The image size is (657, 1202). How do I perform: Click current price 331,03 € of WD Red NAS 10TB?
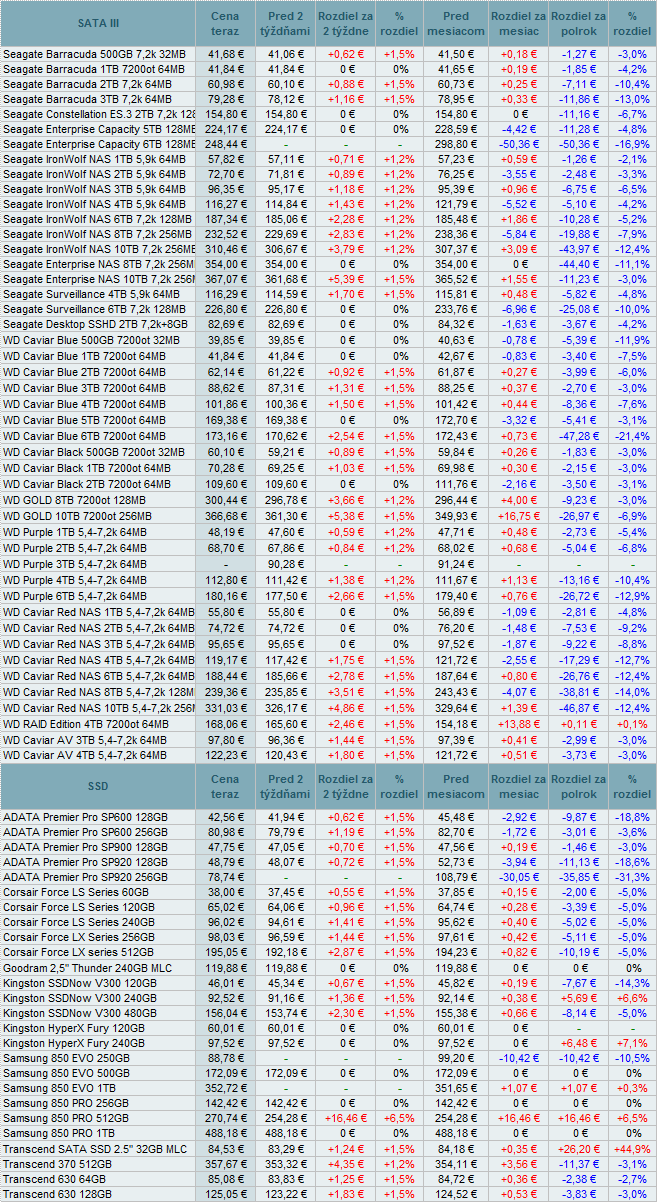(x=225, y=708)
